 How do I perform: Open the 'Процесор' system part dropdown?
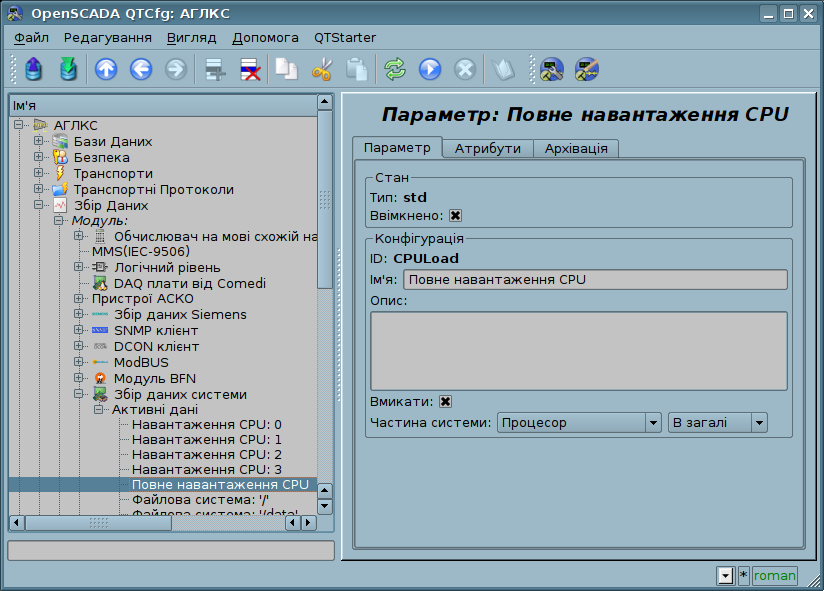click(x=579, y=423)
